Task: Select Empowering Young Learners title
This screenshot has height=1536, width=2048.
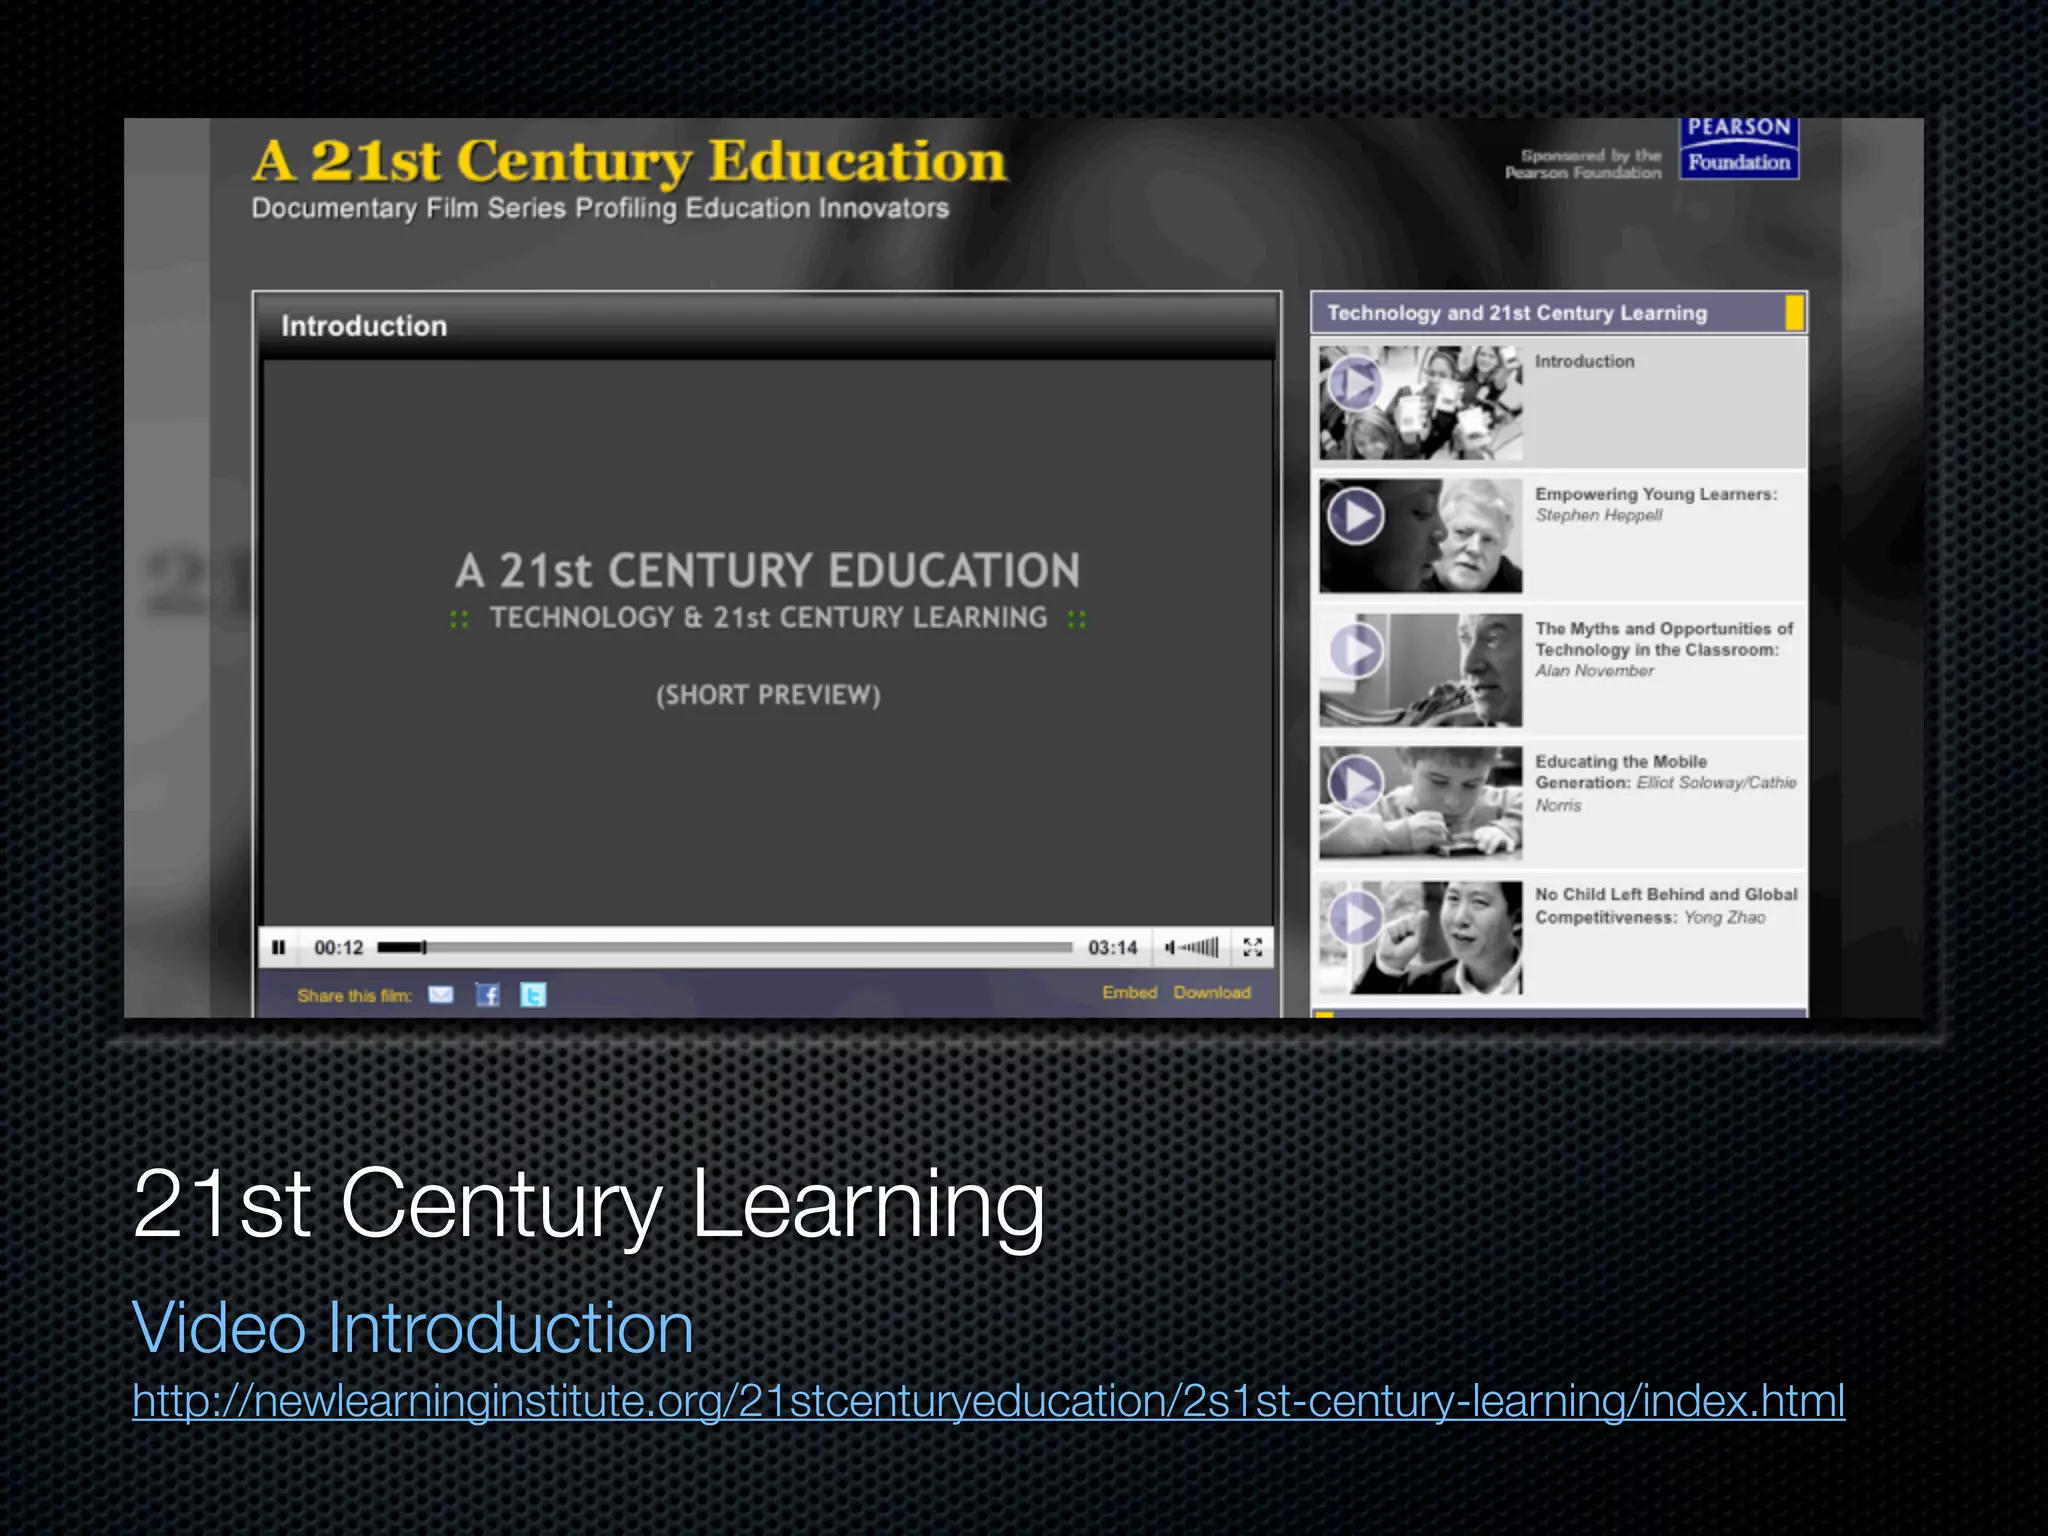Action: [1655, 494]
